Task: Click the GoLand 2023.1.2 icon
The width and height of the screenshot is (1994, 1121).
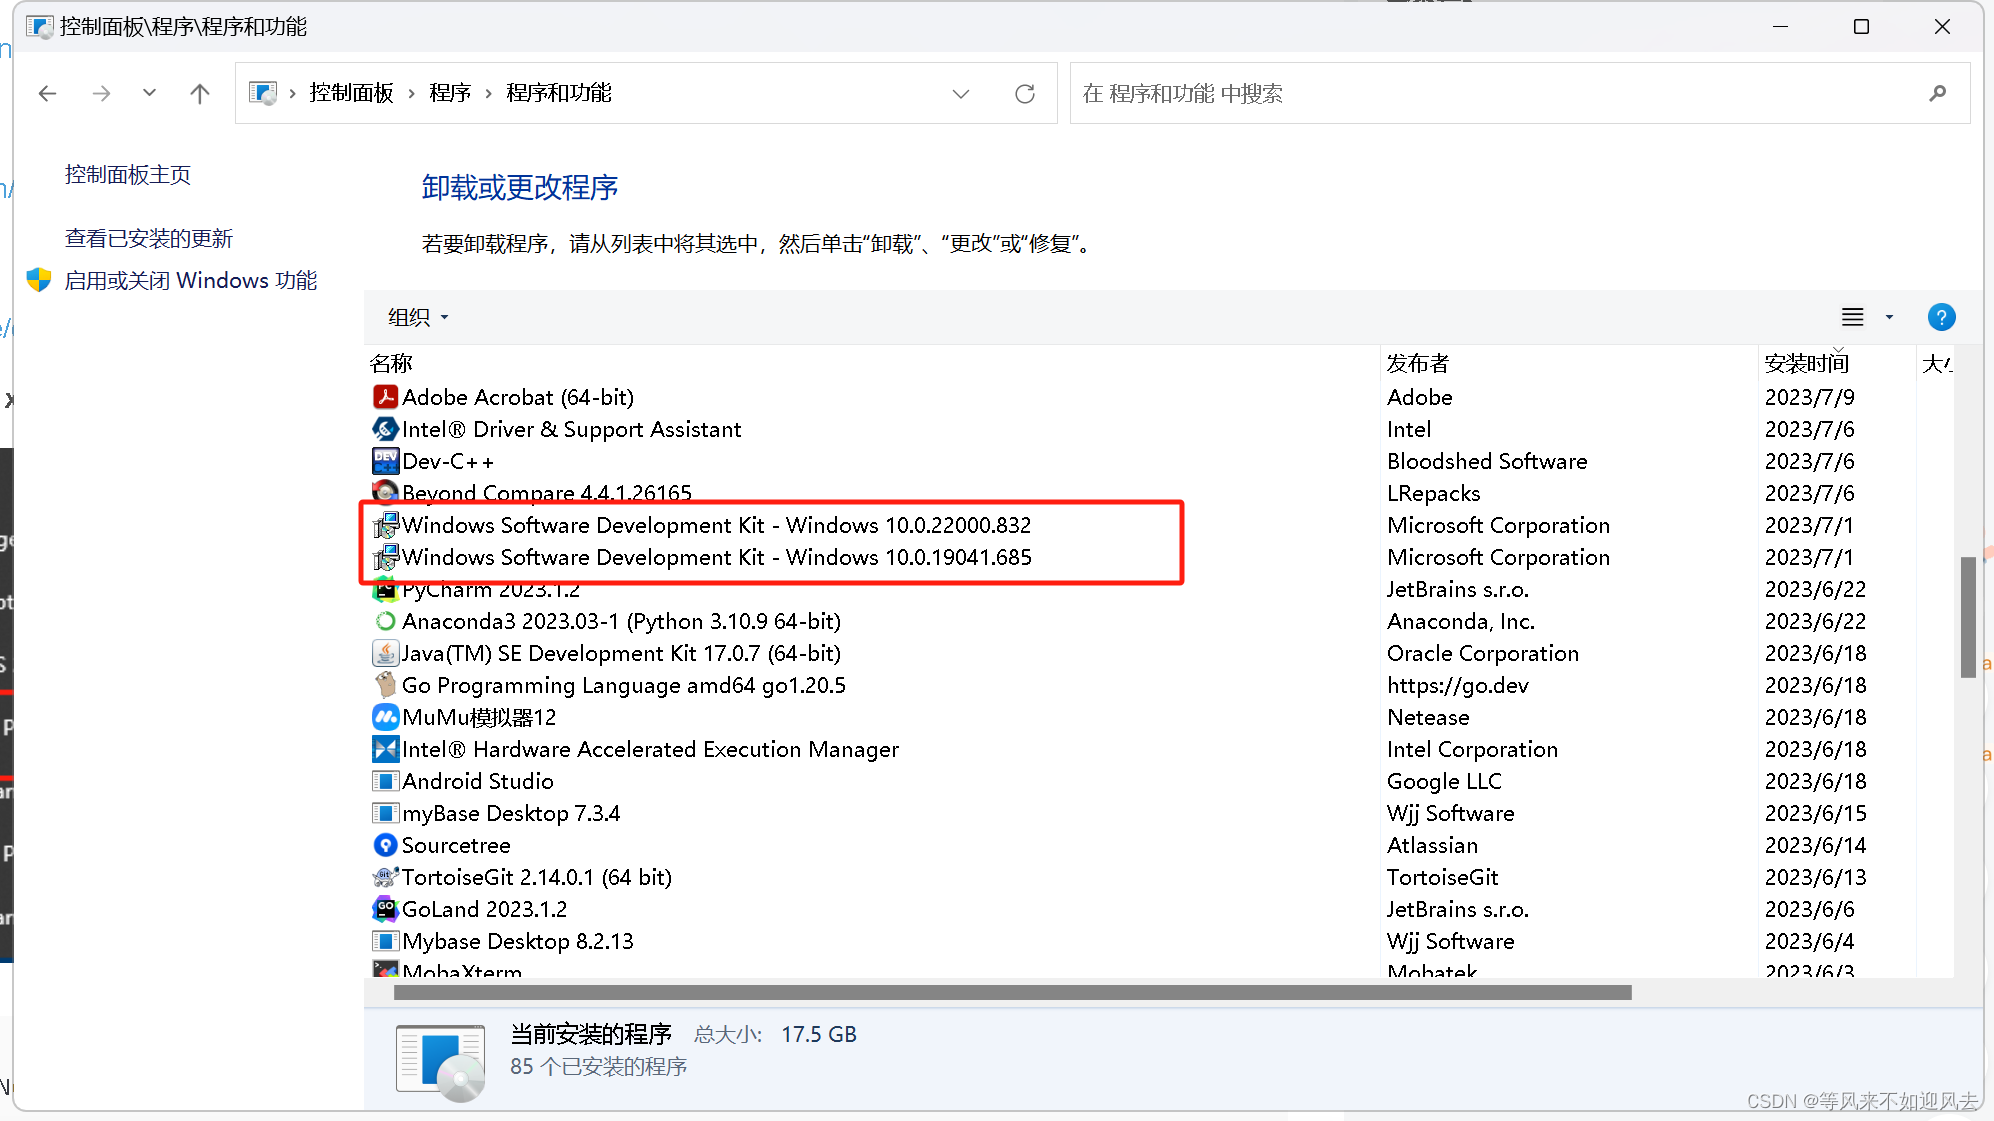Action: point(385,909)
